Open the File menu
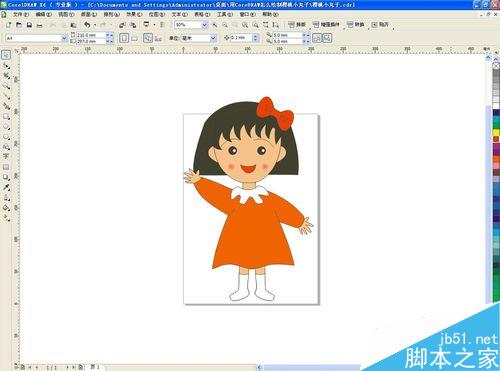The height and width of the screenshot is (371, 500). click(21, 14)
